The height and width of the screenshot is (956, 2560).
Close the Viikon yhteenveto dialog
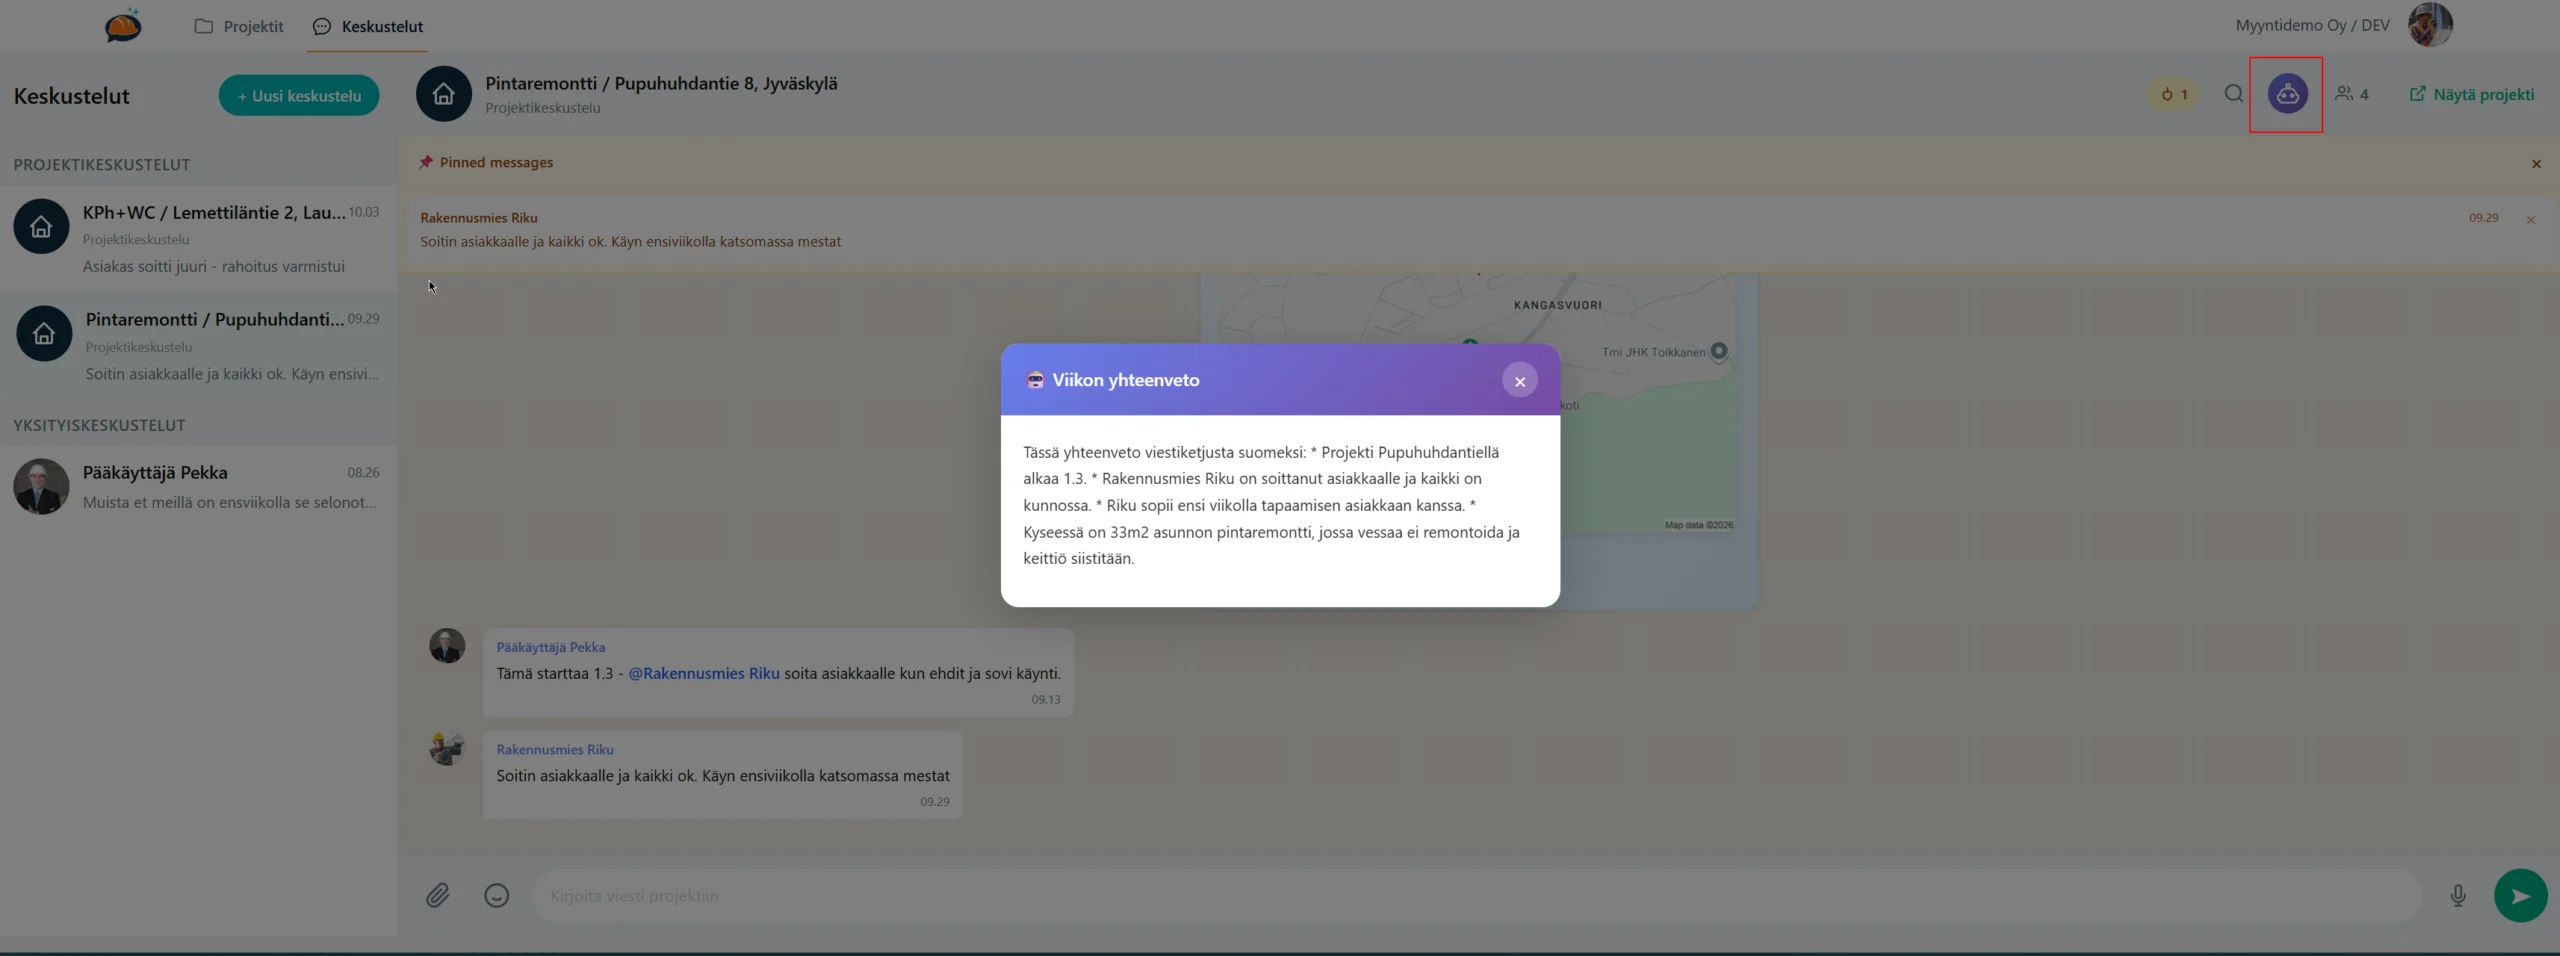(x=1519, y=381)
